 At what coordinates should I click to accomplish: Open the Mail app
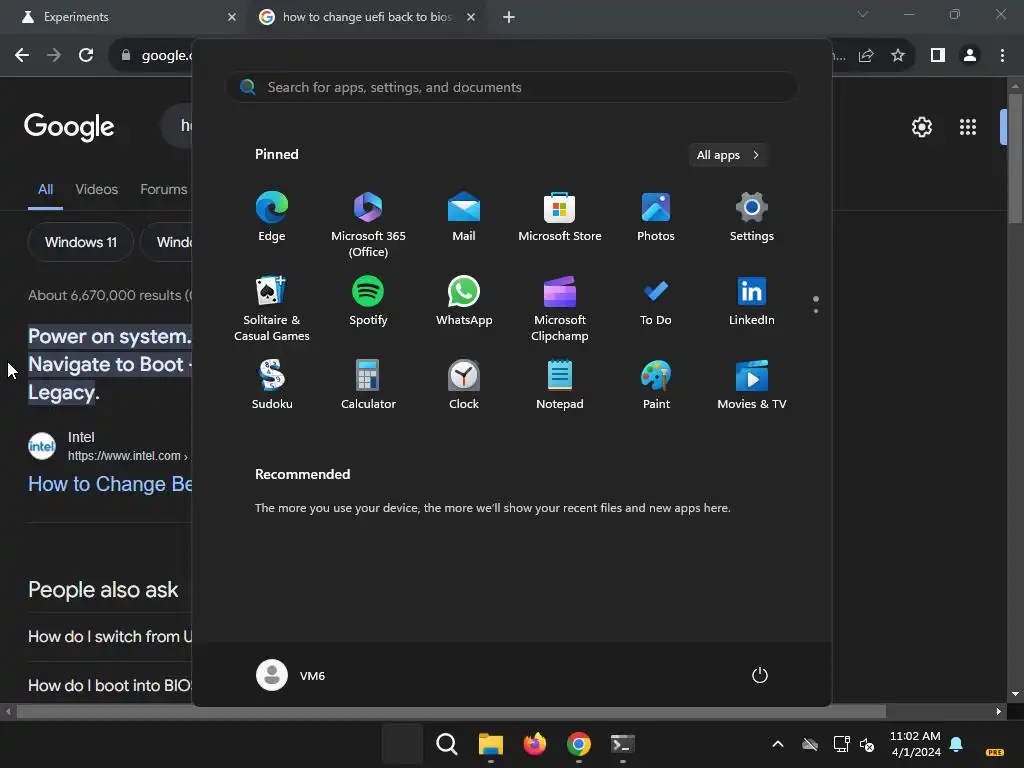(x=464, y=217)
